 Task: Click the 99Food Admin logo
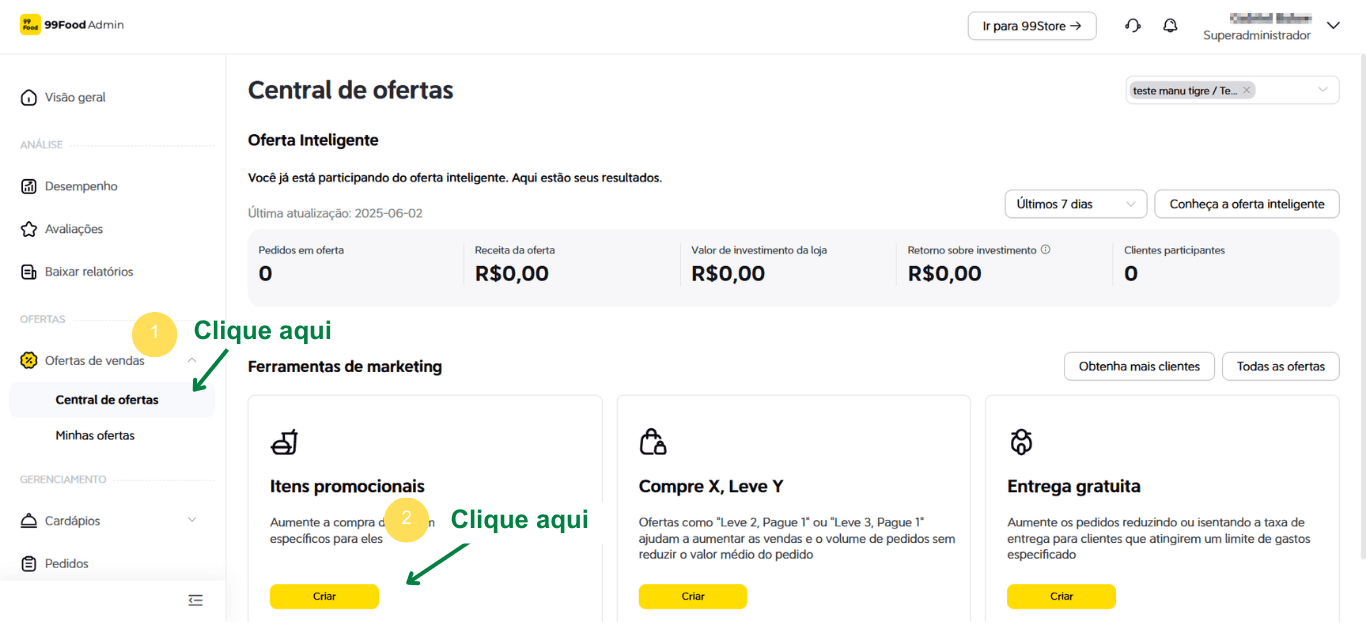click(72, 25)
